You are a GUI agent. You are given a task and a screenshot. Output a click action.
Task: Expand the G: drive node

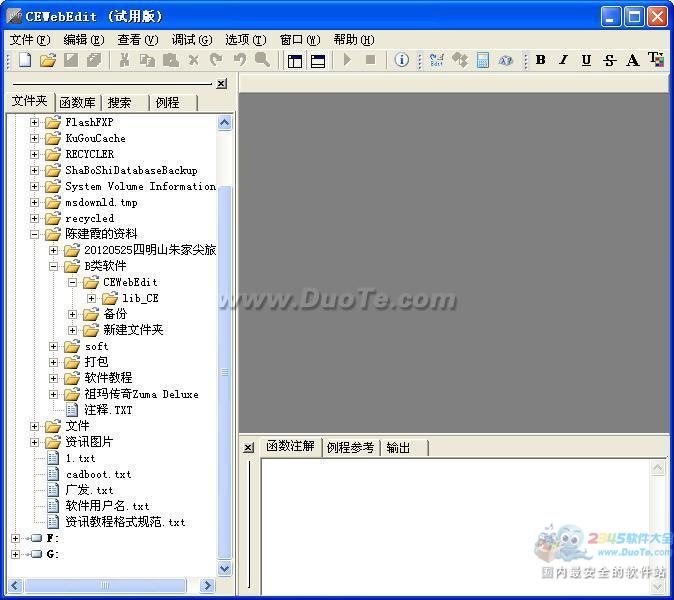click(x=15, y=554)
